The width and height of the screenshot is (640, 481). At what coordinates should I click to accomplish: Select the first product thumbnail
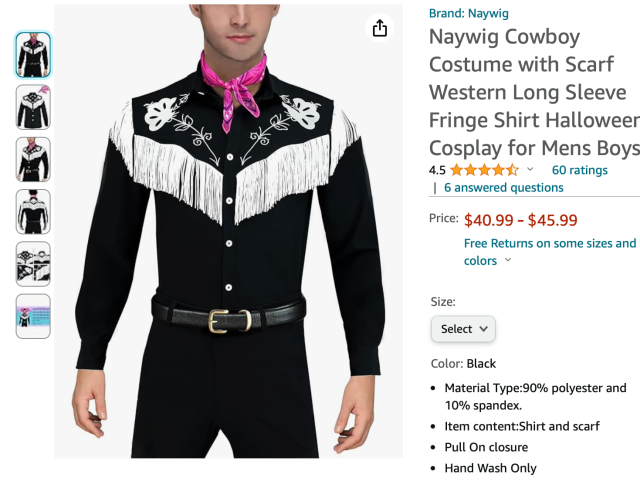point(33,55)
